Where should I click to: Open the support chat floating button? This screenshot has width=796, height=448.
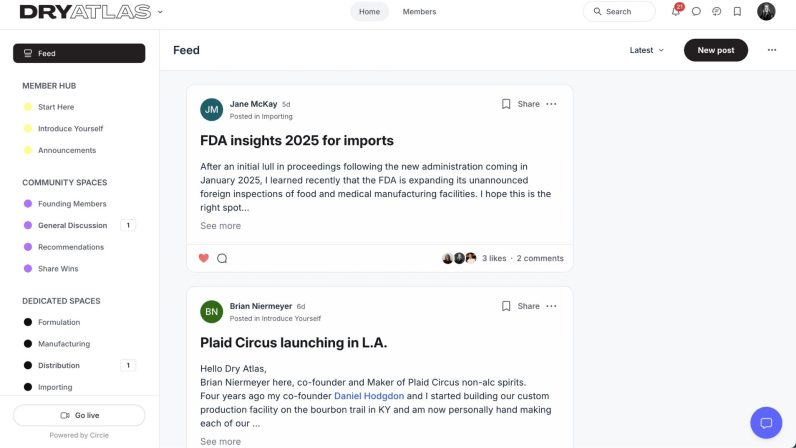(x=766, y=423)
